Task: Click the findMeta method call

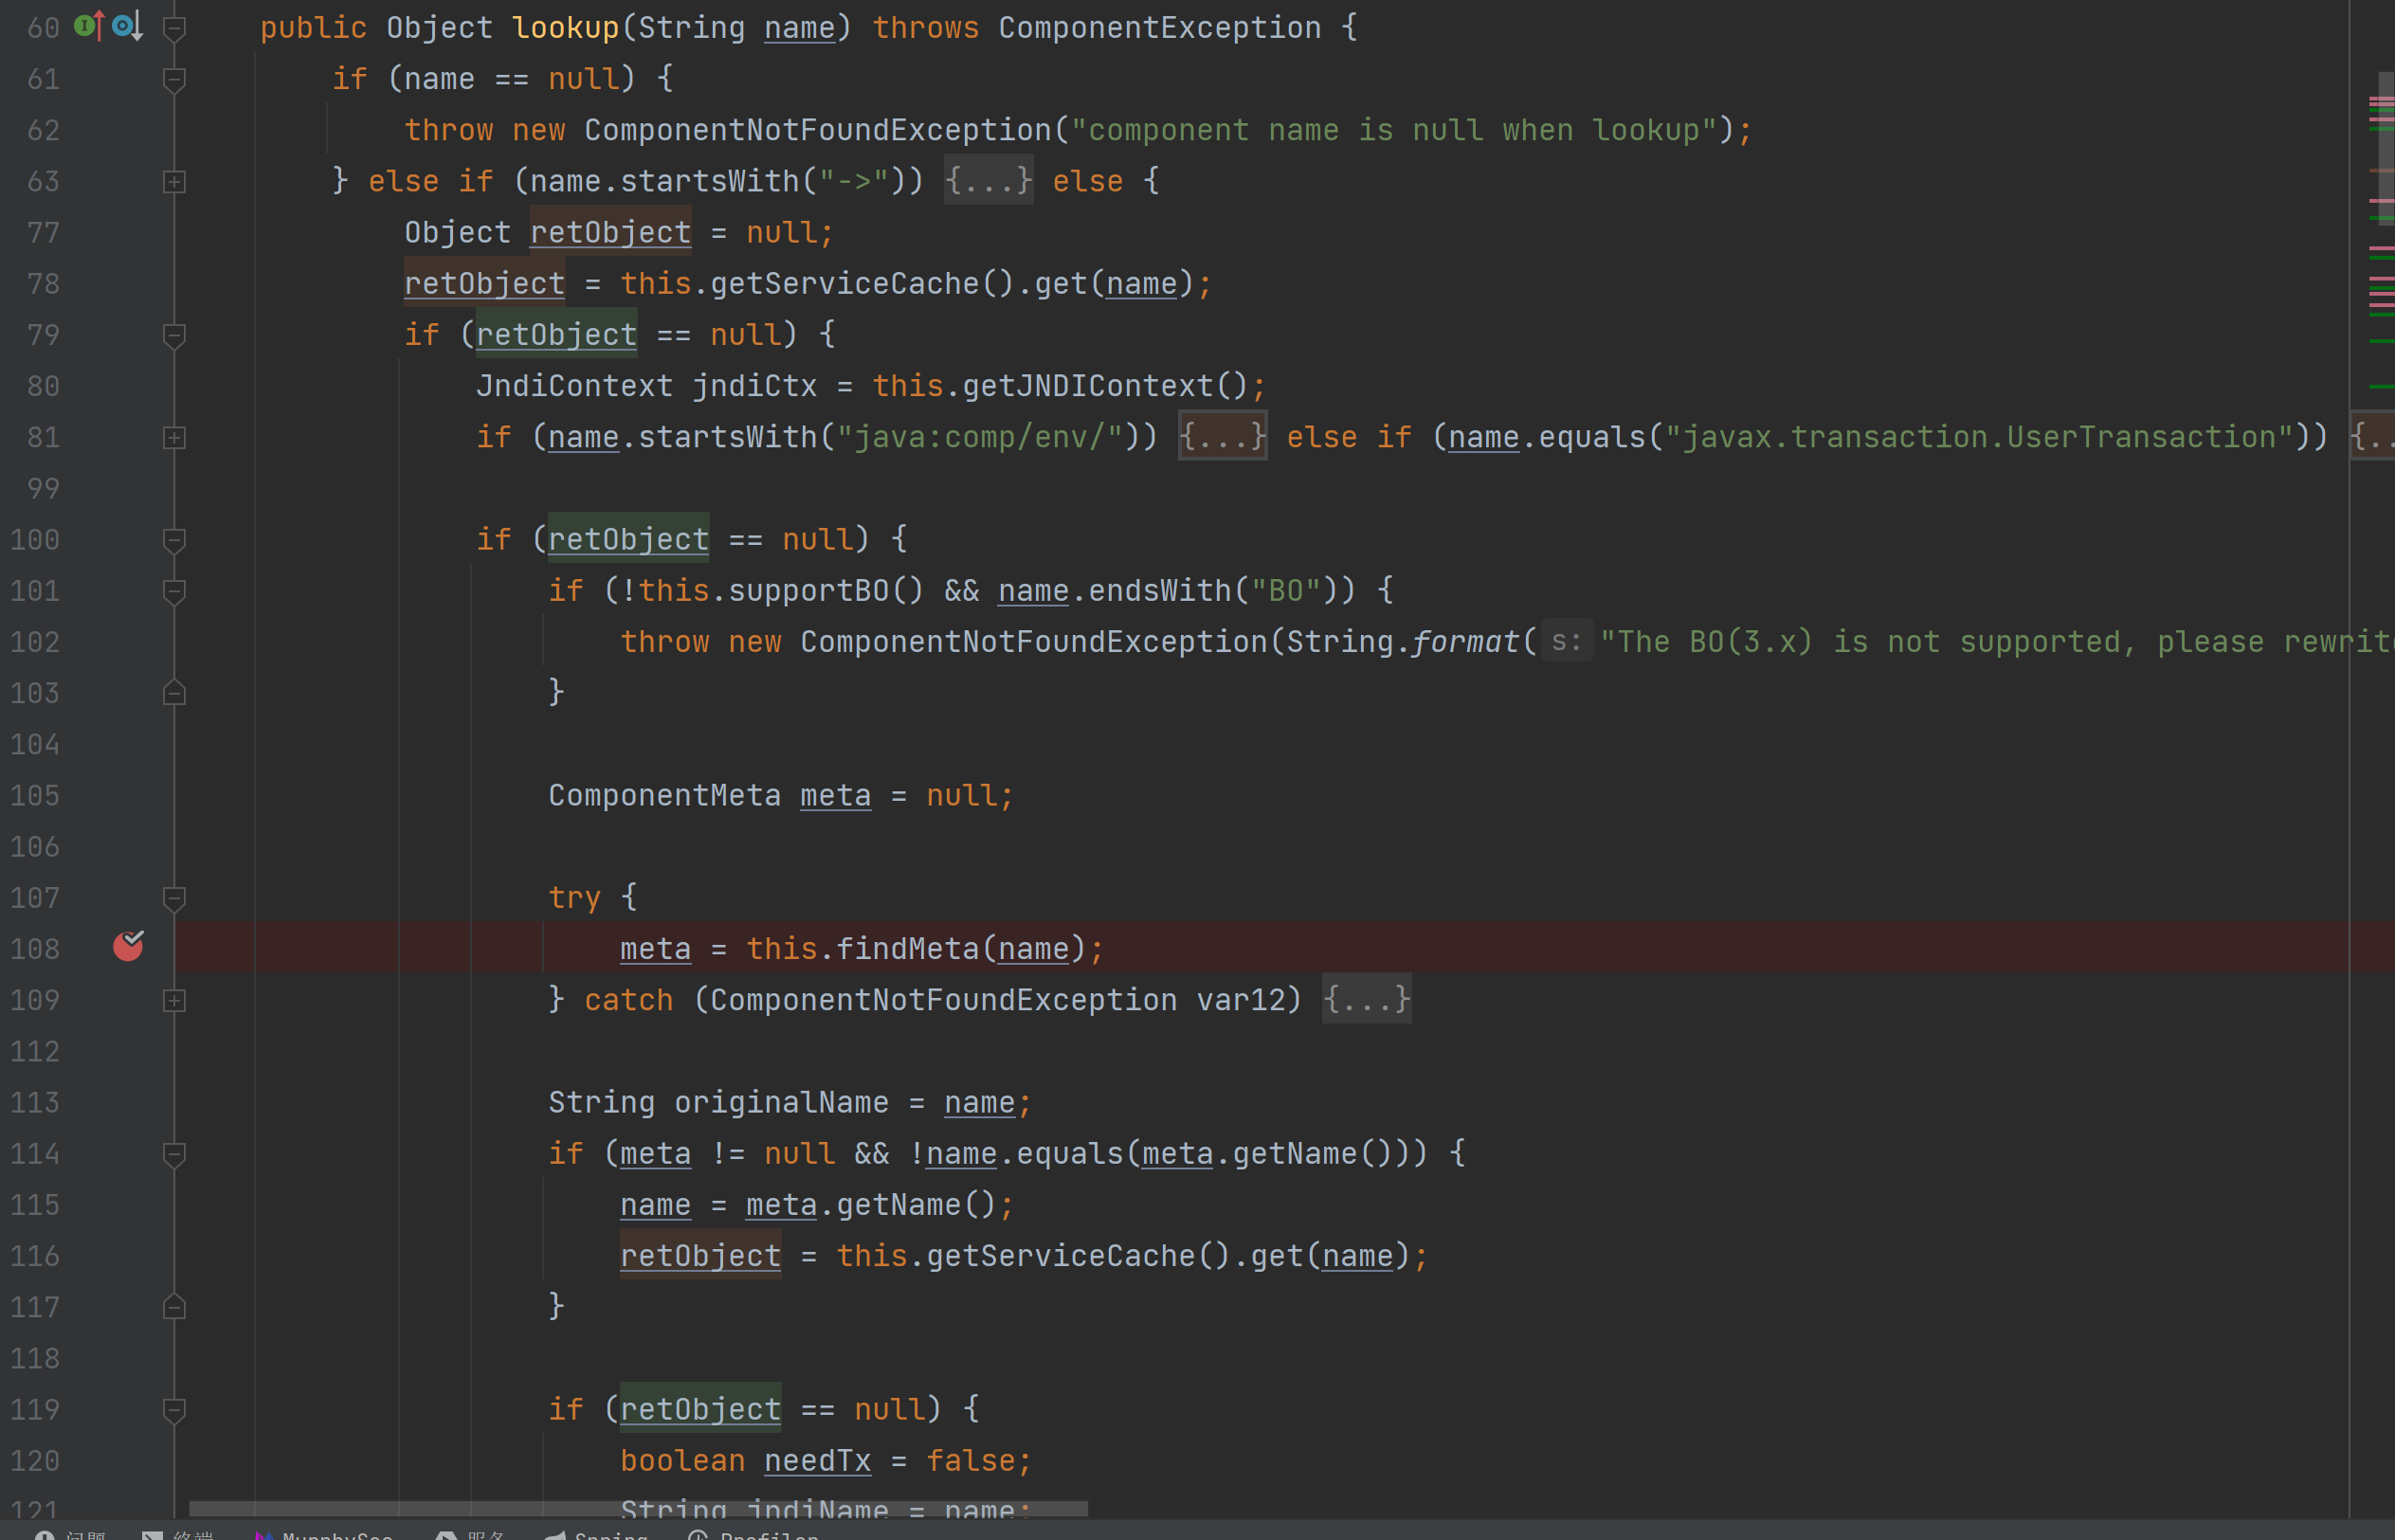Action: tap(906, 948)
